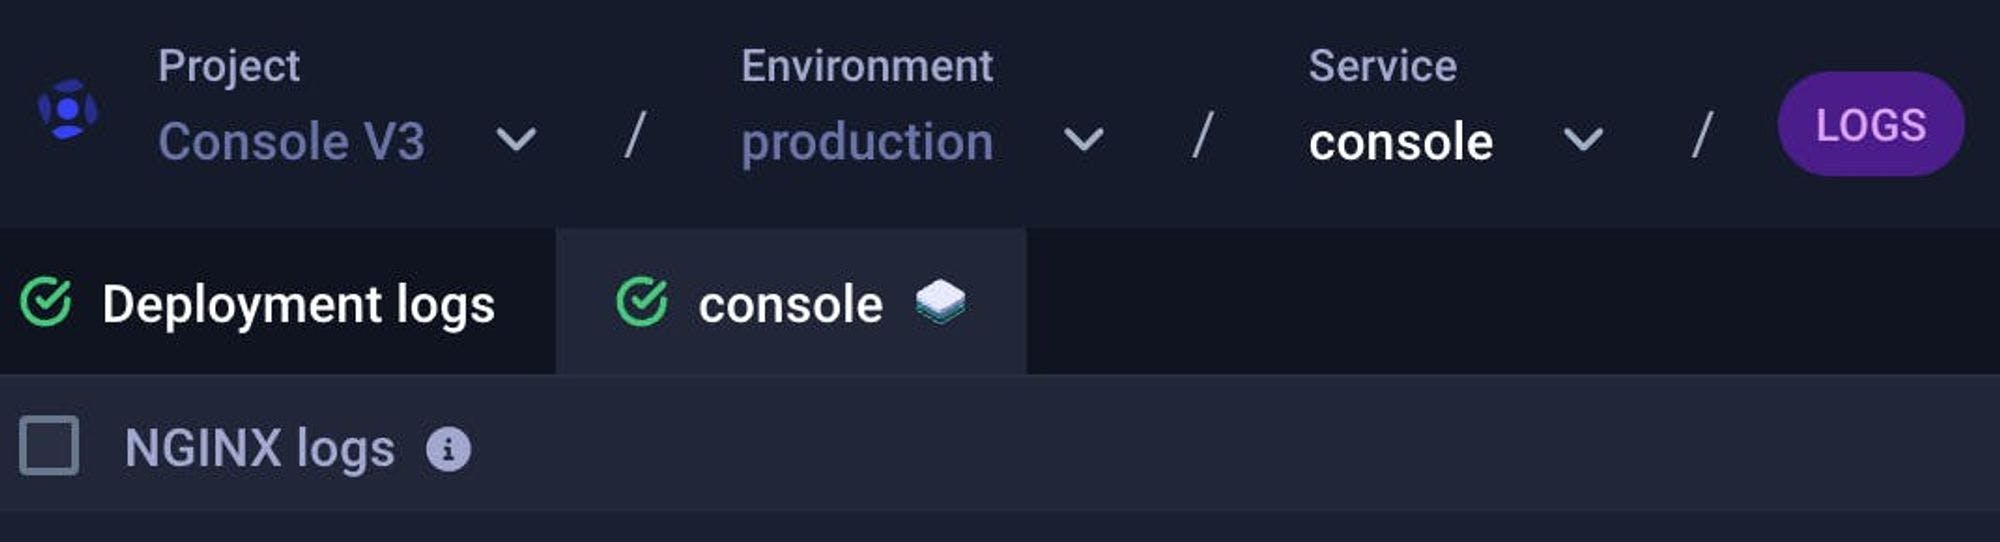Click the green check icon beside Deployment logs
The image size is (2000, 542).
(x=46, y=302)
